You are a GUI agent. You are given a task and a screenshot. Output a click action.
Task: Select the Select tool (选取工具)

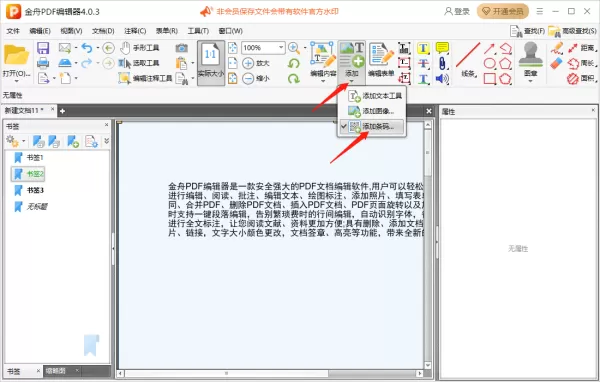(x=139, y=63)
